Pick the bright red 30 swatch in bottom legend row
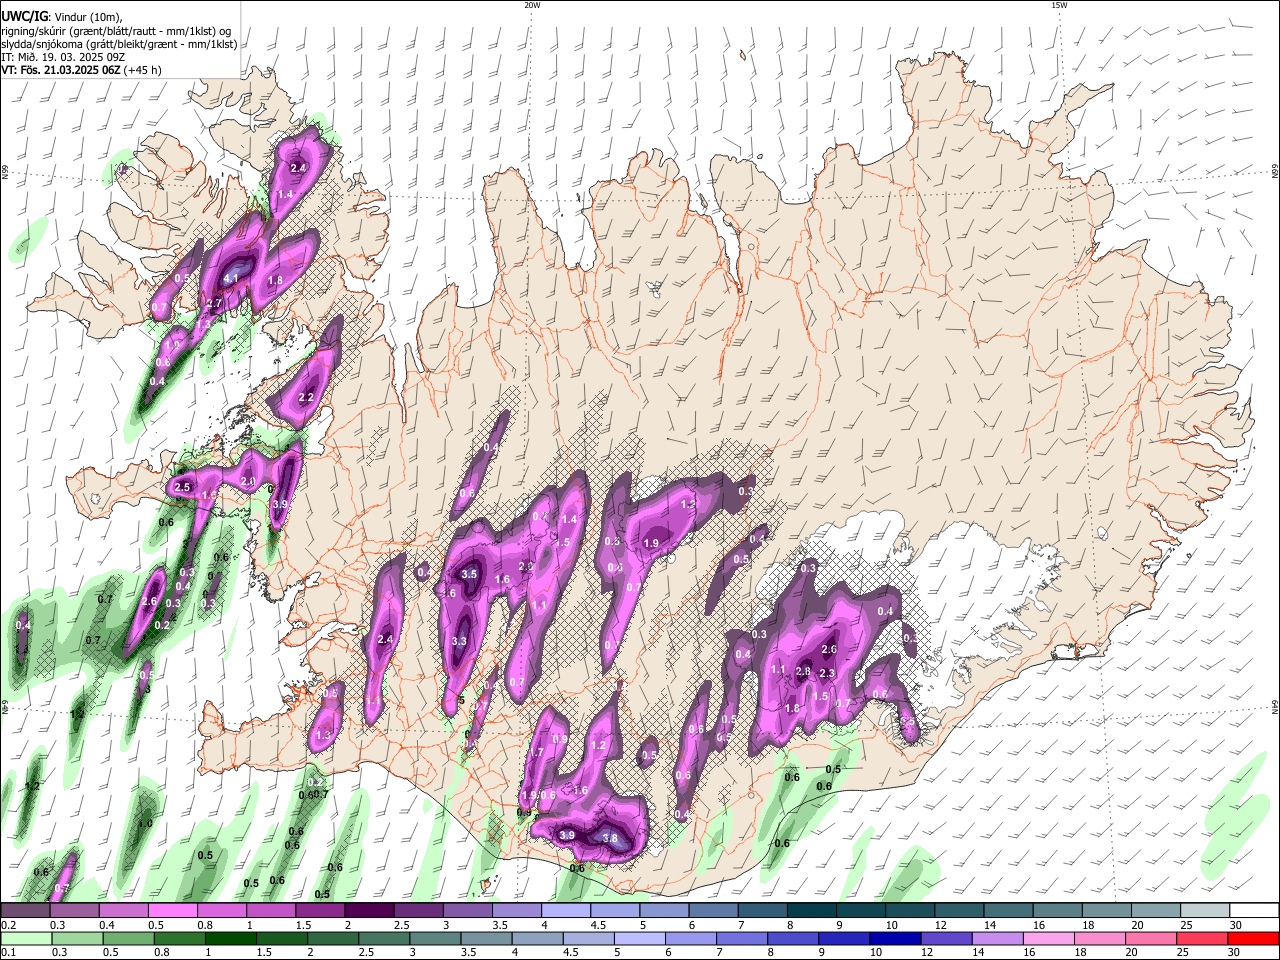 [1254, 938]
